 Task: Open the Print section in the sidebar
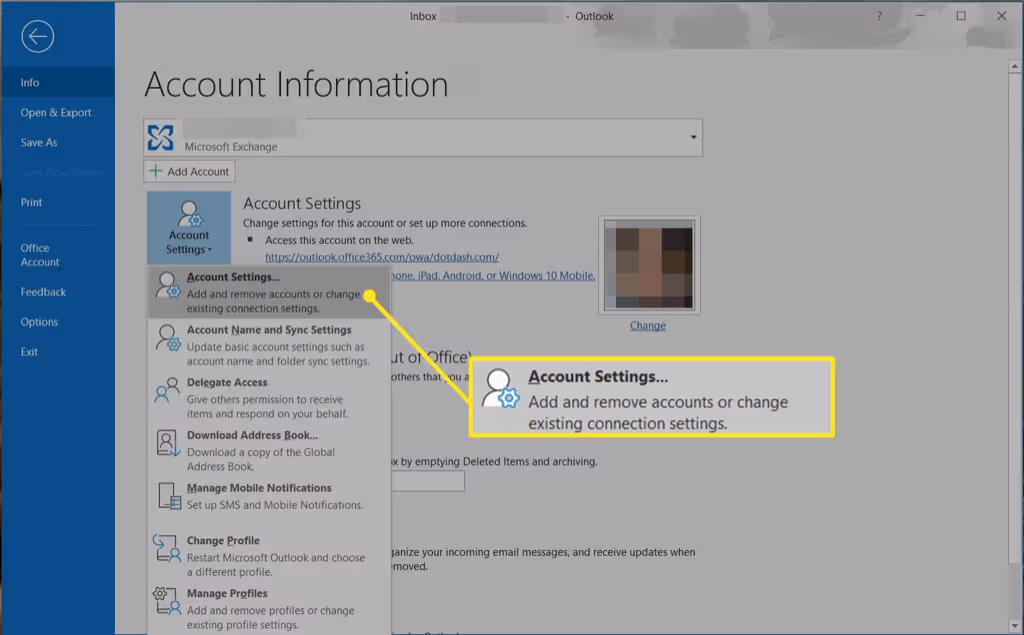pyautogui.click(x=31, y=202)
